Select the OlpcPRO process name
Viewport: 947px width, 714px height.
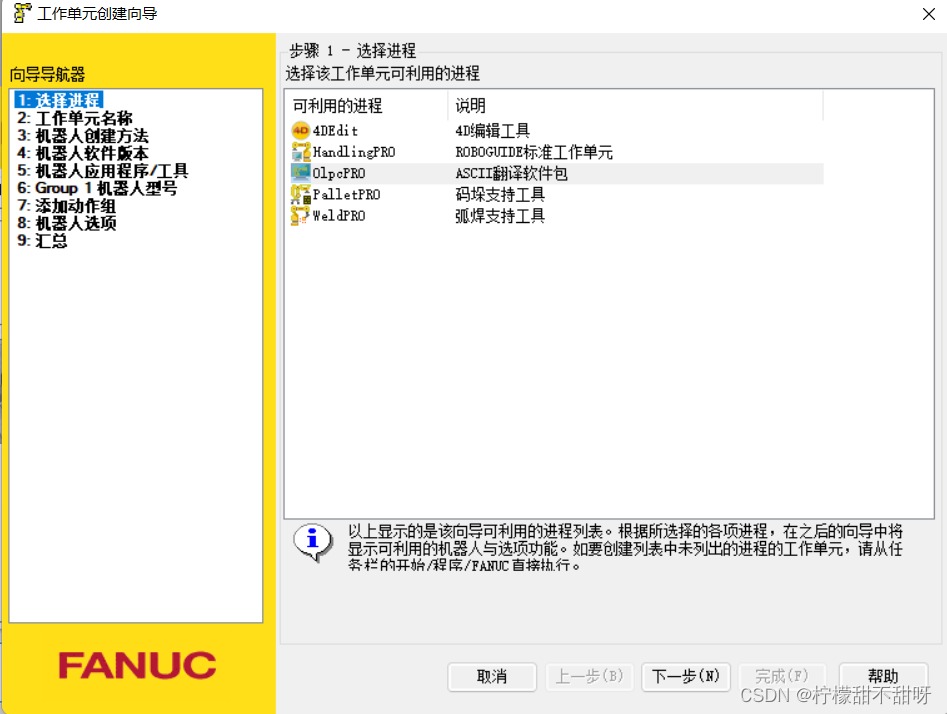[339, 173]
